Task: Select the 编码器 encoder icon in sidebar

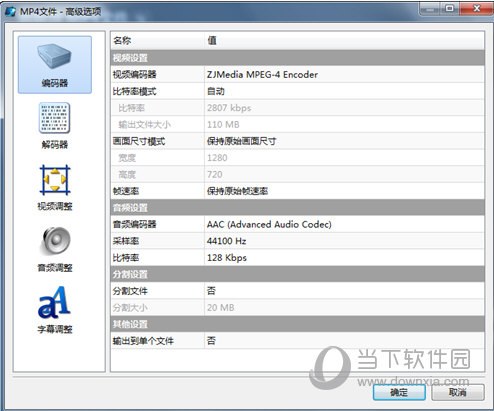Action: pos(55,65)
